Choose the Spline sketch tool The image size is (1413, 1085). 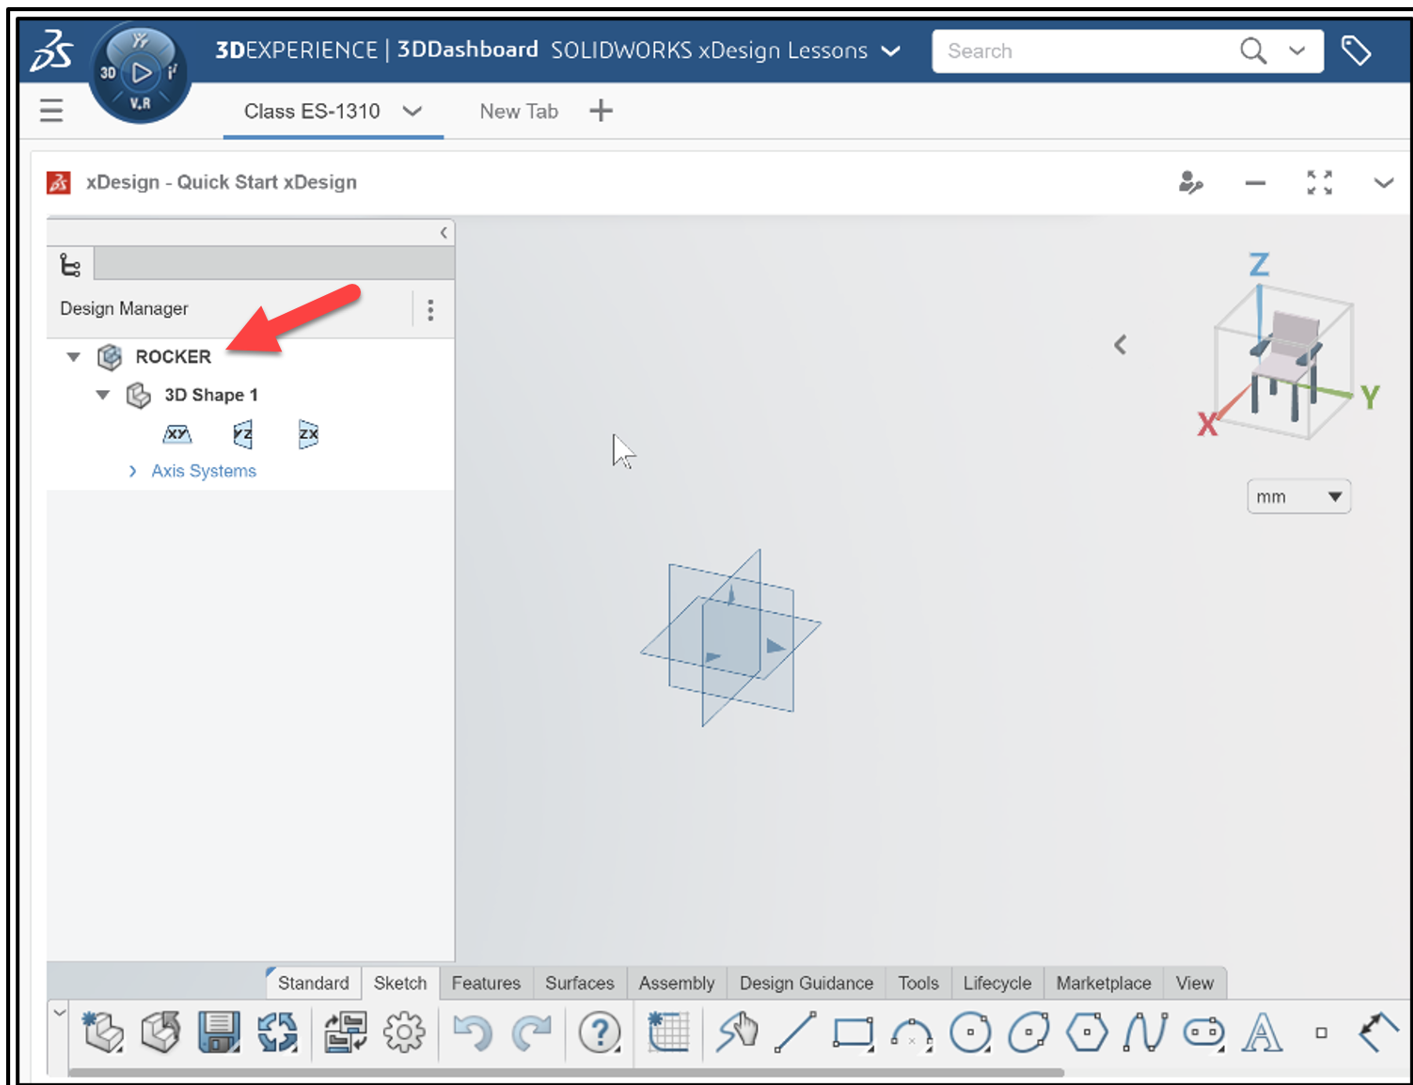coord(1145,1031)
